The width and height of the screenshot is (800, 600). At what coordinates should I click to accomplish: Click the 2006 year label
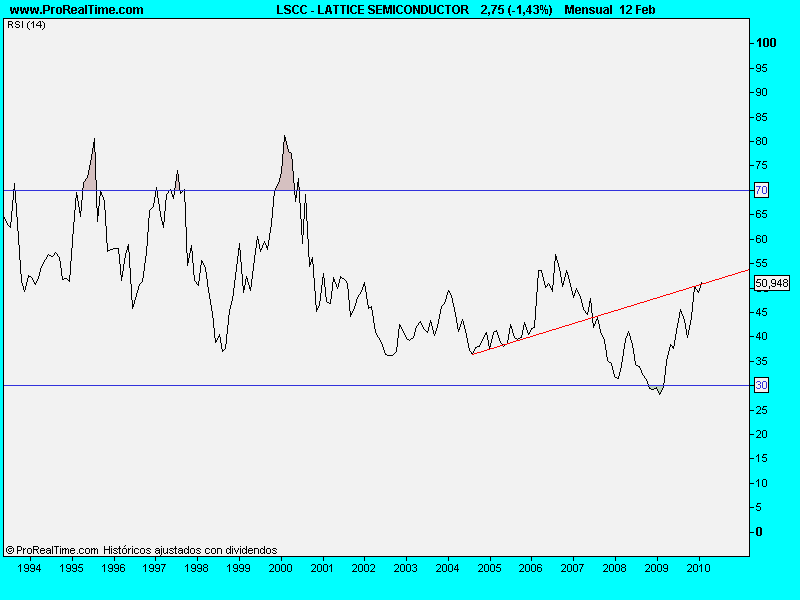coord(531,568)
